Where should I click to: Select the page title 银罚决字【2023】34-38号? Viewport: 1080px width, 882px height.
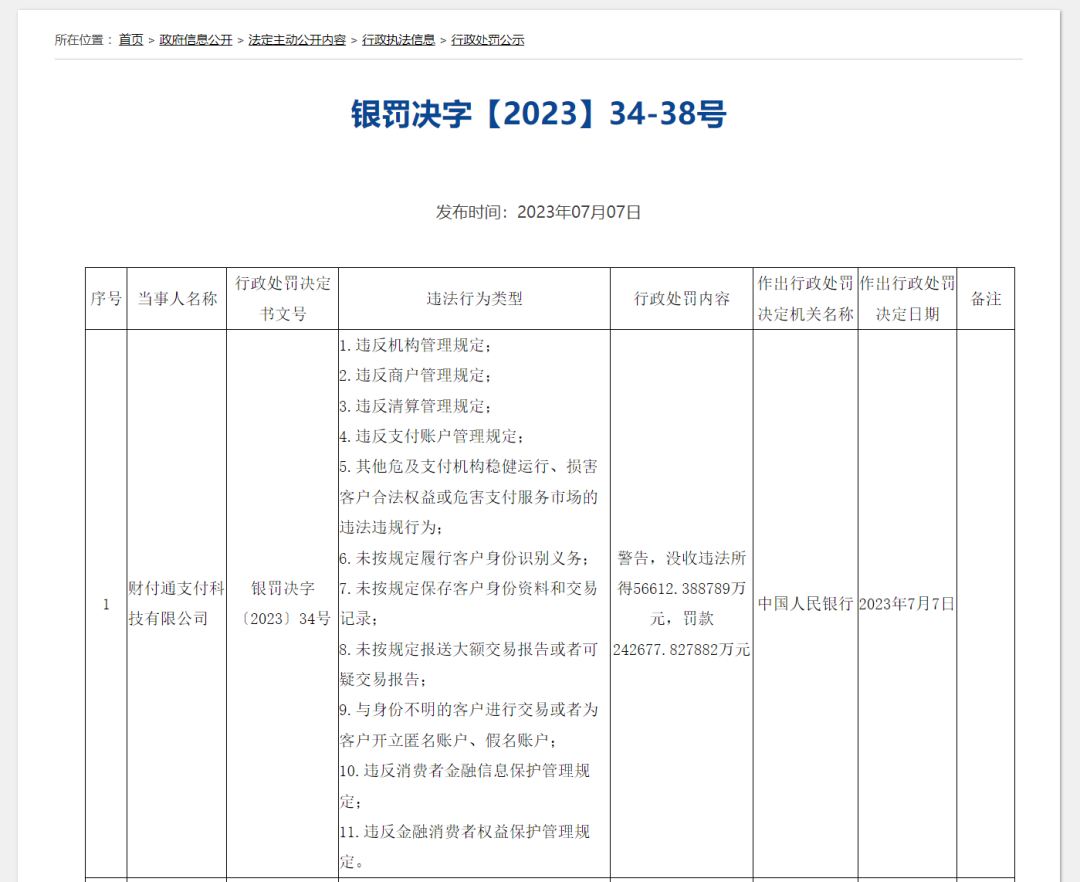[539, 114]
